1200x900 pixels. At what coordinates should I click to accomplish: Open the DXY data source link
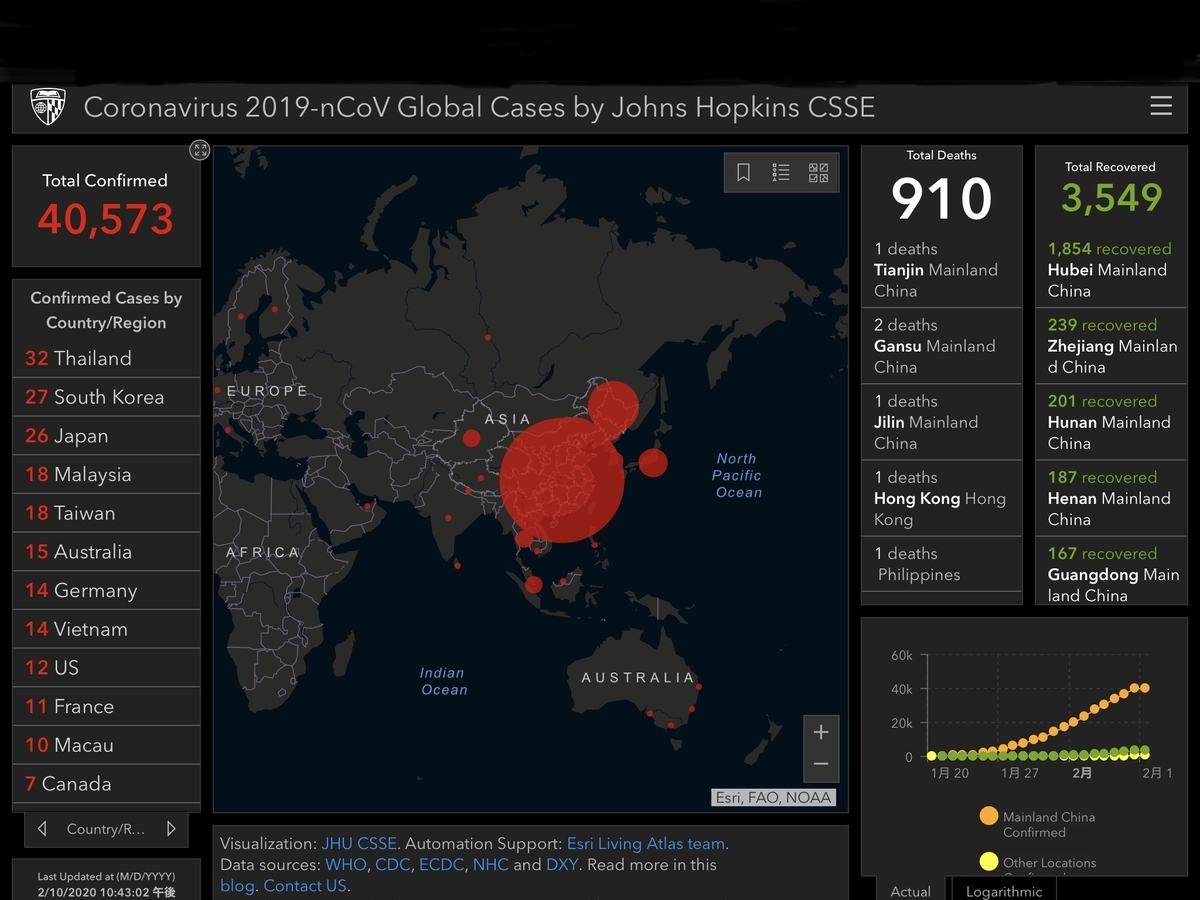click(562, 864)
